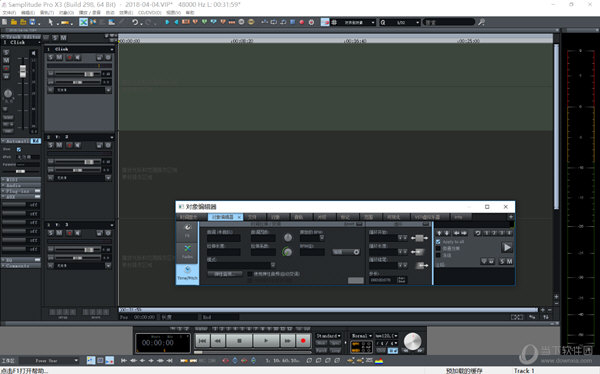
Task: Click the Loop button in transport
Action: click(x=335, y=350)
